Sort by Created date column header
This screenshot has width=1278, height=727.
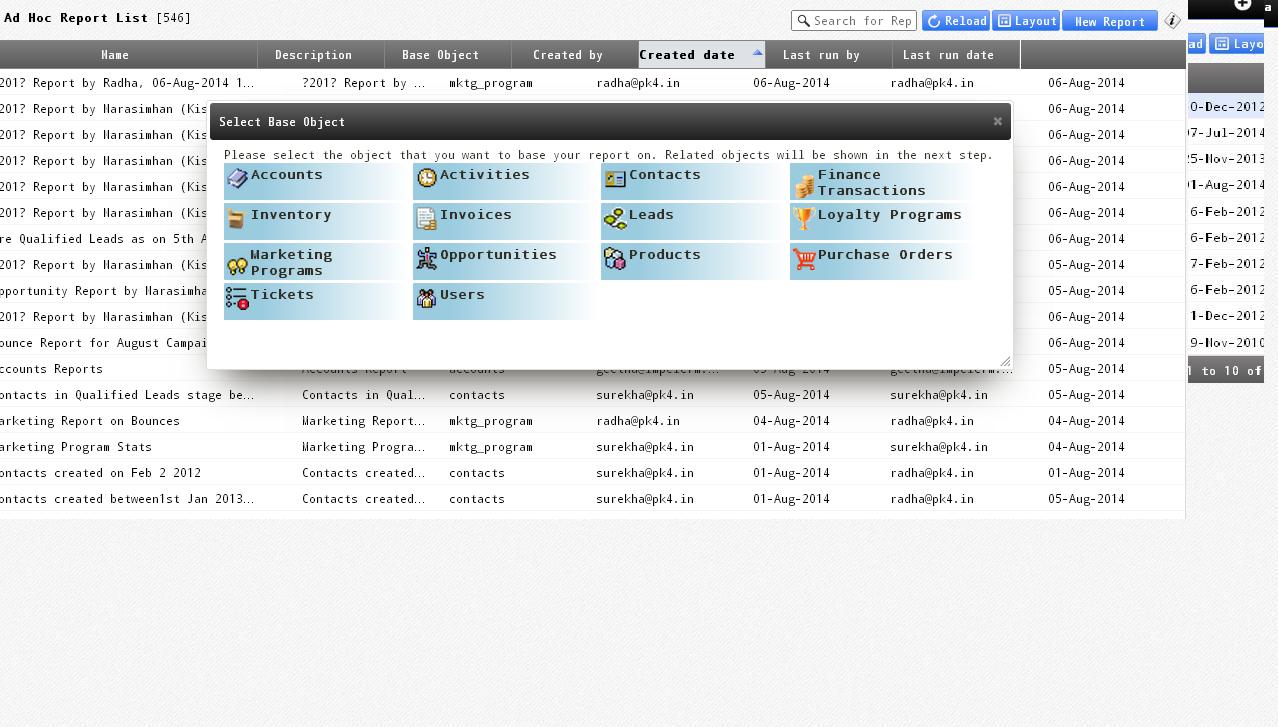coord(688,55)
